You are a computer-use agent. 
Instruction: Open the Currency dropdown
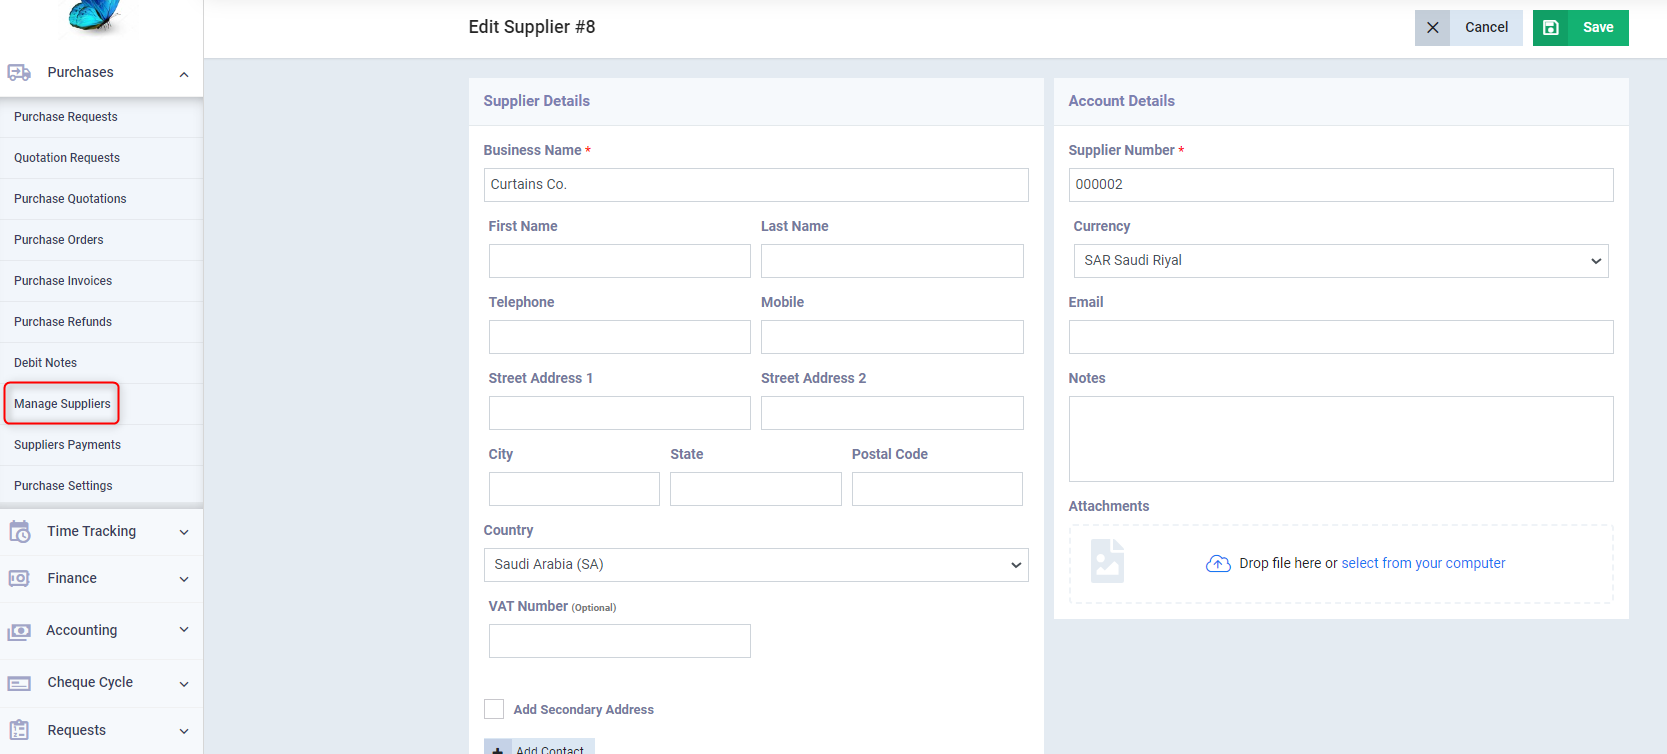pos(1340,261)
